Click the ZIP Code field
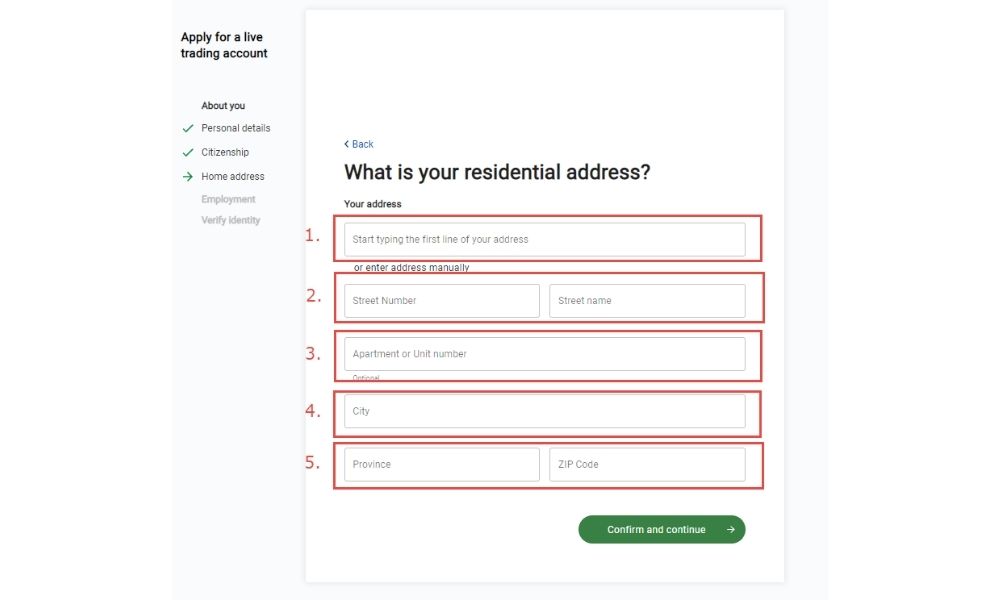This screenshot has height=600, width=1000. tap(647, 464)
